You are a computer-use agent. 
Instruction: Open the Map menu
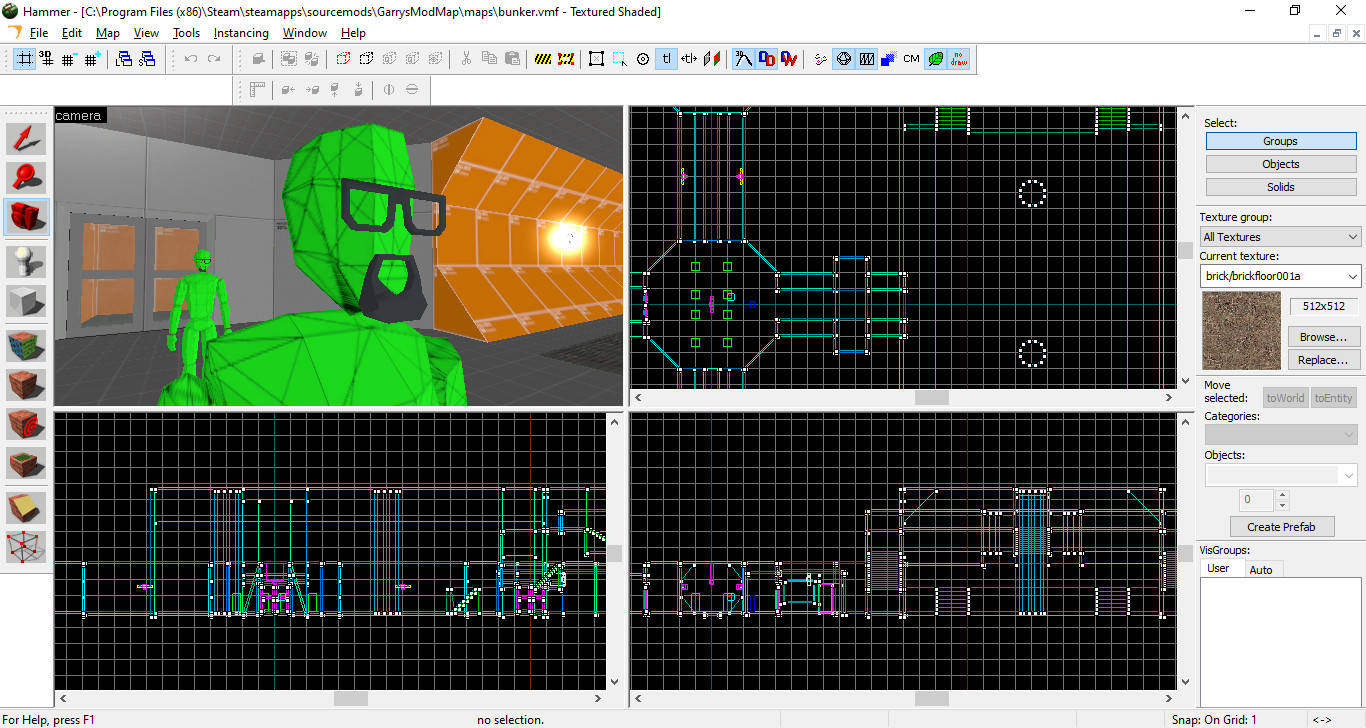click(x=108, y=33)
